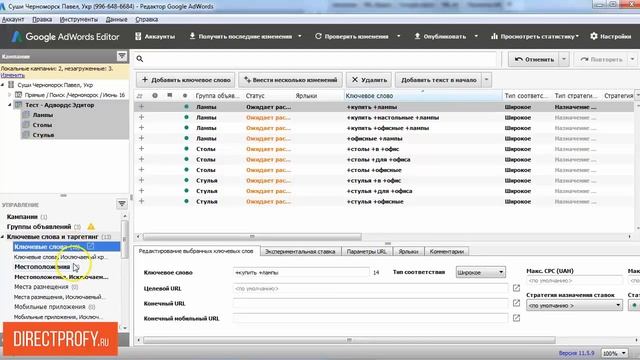Open the dropdown arrow beside Опубликовать
The width and height of the screenshot is (640, 360).
[476, 36]
